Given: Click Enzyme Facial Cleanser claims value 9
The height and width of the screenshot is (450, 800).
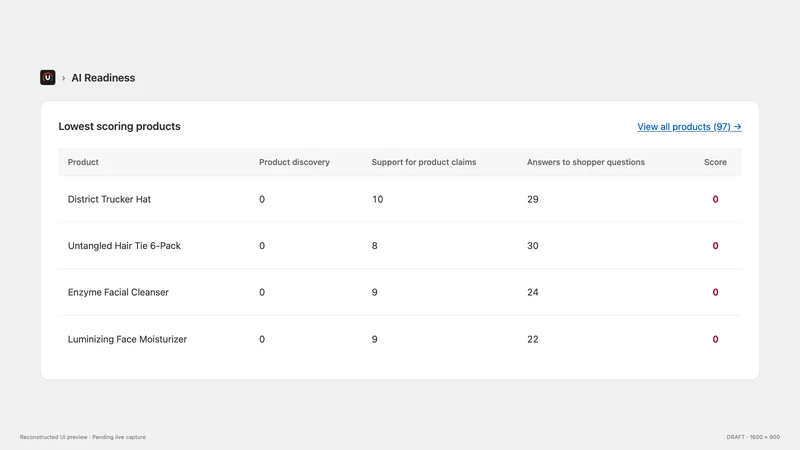Looking at the screenshot, I should [x=374, y=292].
